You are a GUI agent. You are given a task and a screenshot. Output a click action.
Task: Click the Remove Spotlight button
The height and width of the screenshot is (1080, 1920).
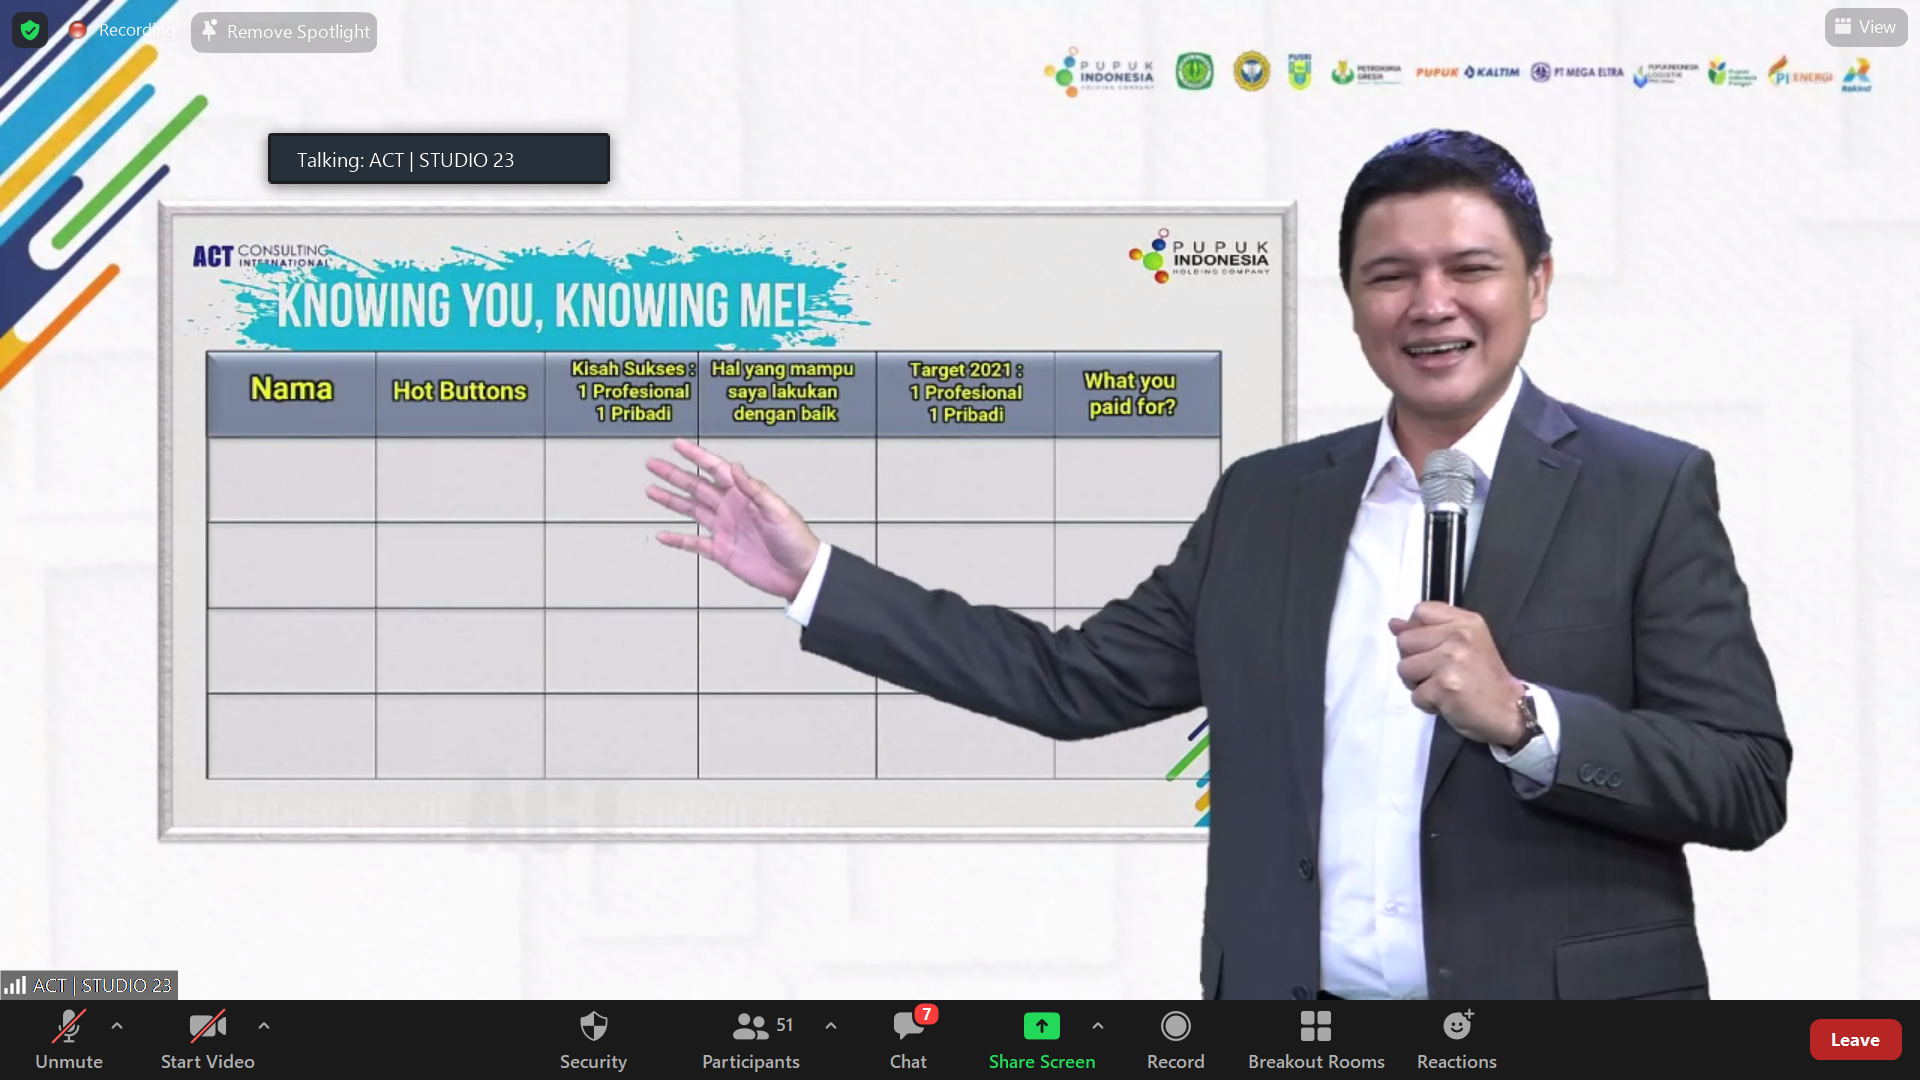pyautogui.click(x=284, y=32)
